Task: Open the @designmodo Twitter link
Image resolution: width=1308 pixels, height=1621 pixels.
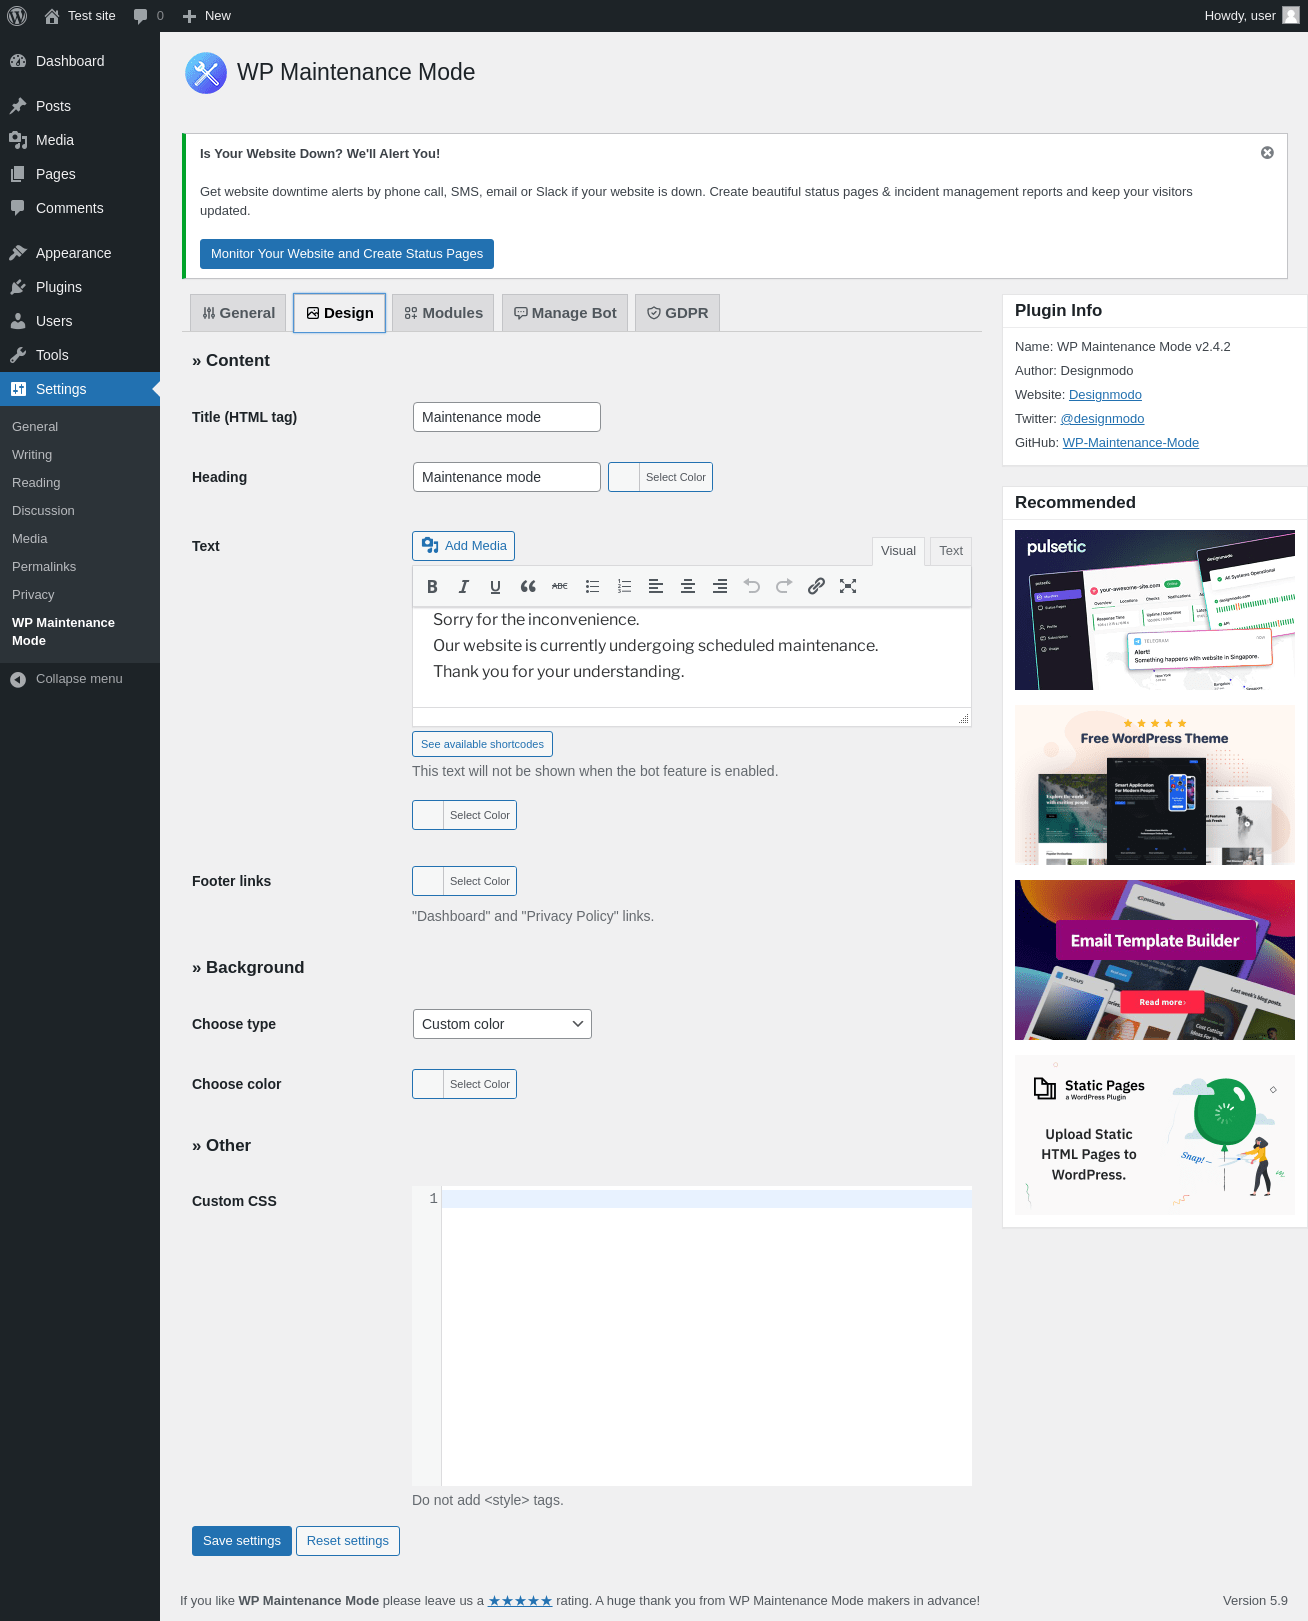Action: click(x=1102, y=419)
